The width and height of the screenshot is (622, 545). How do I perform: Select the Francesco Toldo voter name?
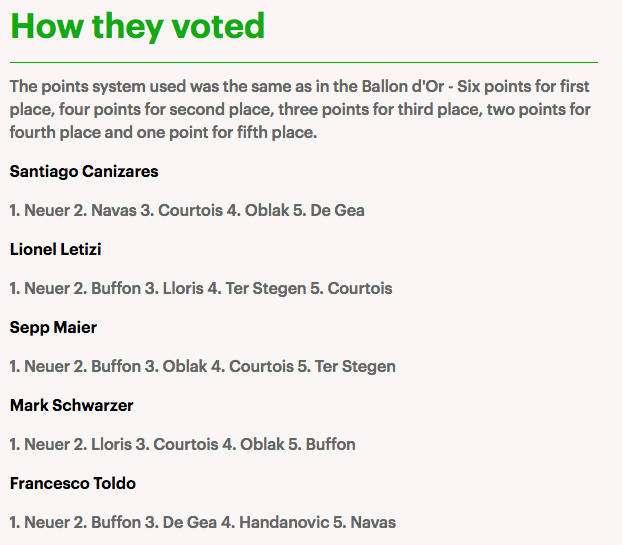(73, 483)
